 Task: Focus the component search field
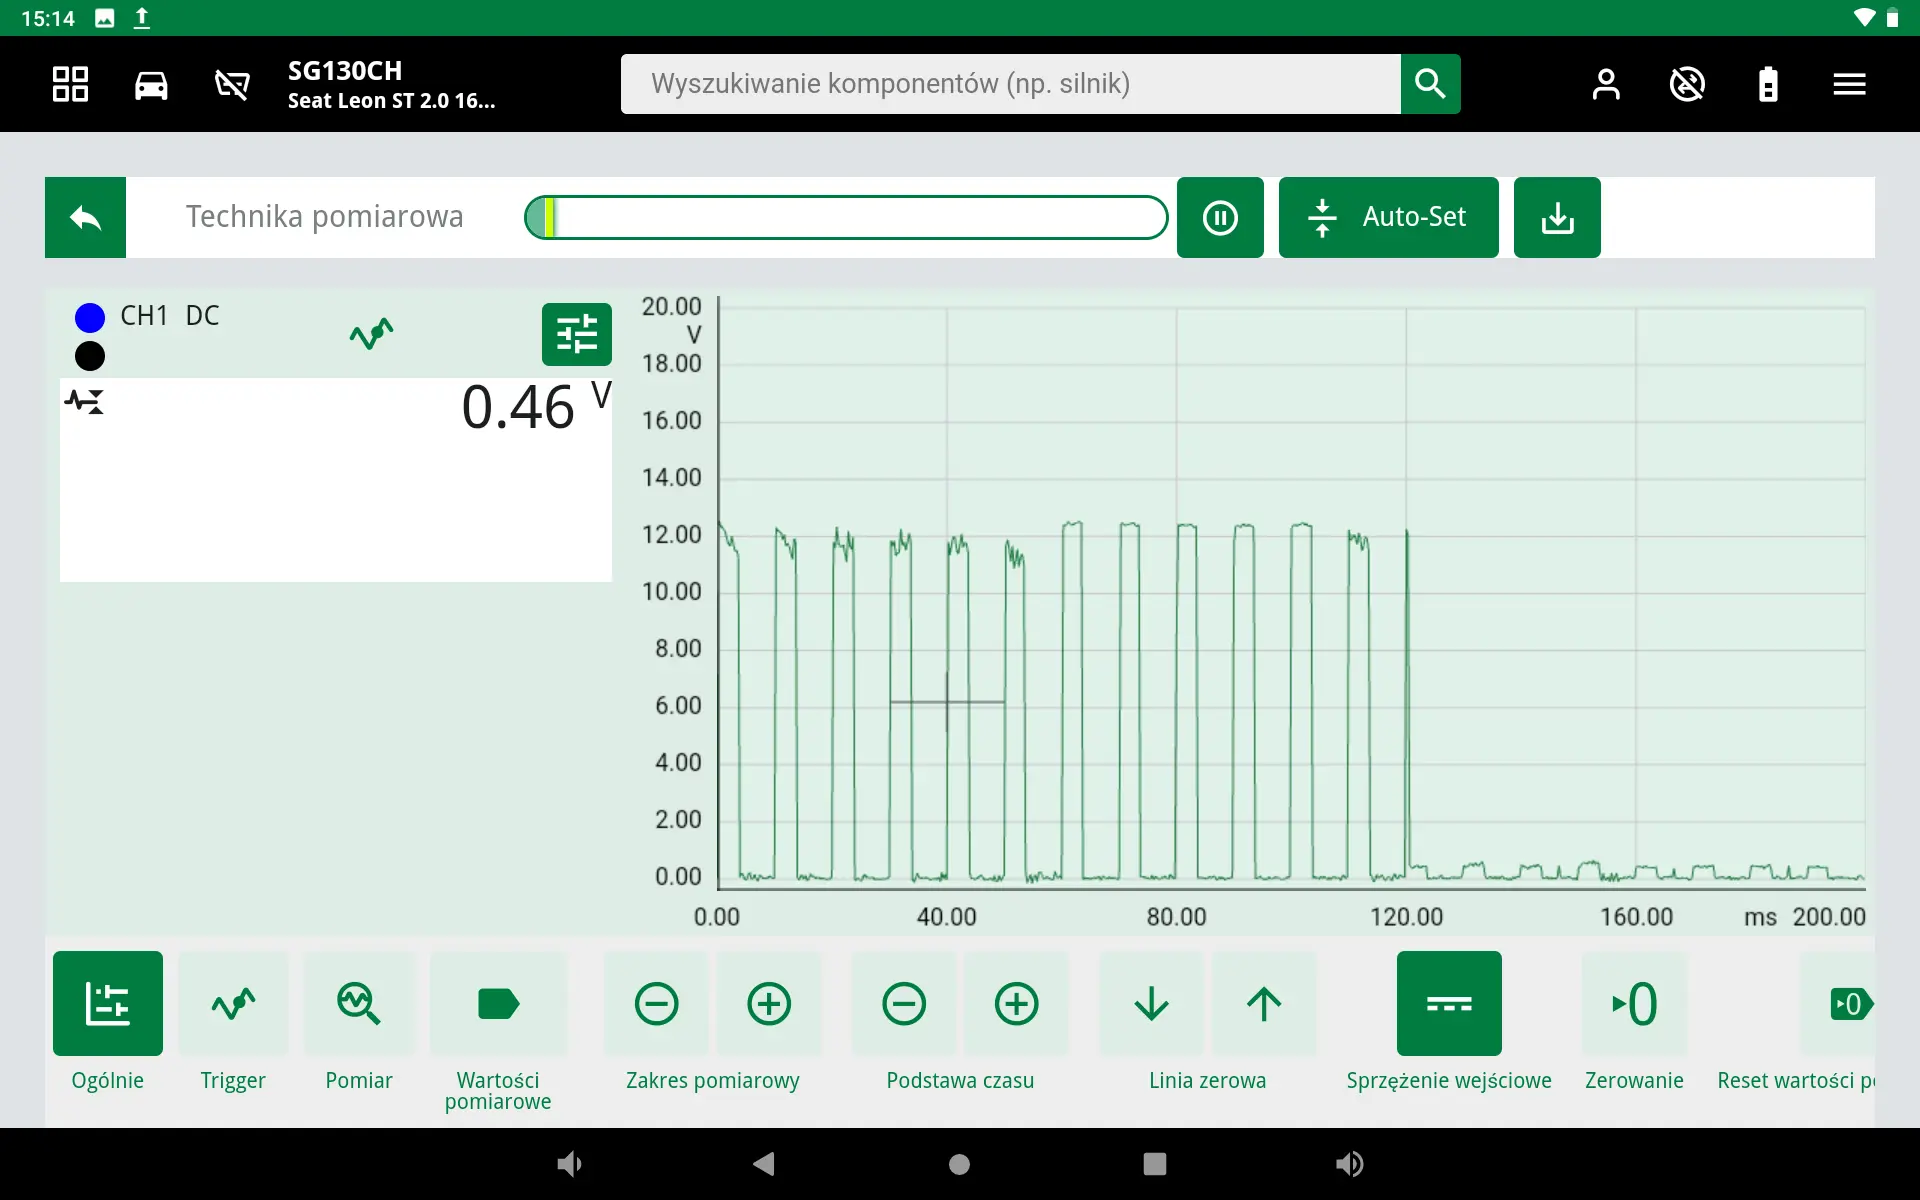click(1010, 84)
